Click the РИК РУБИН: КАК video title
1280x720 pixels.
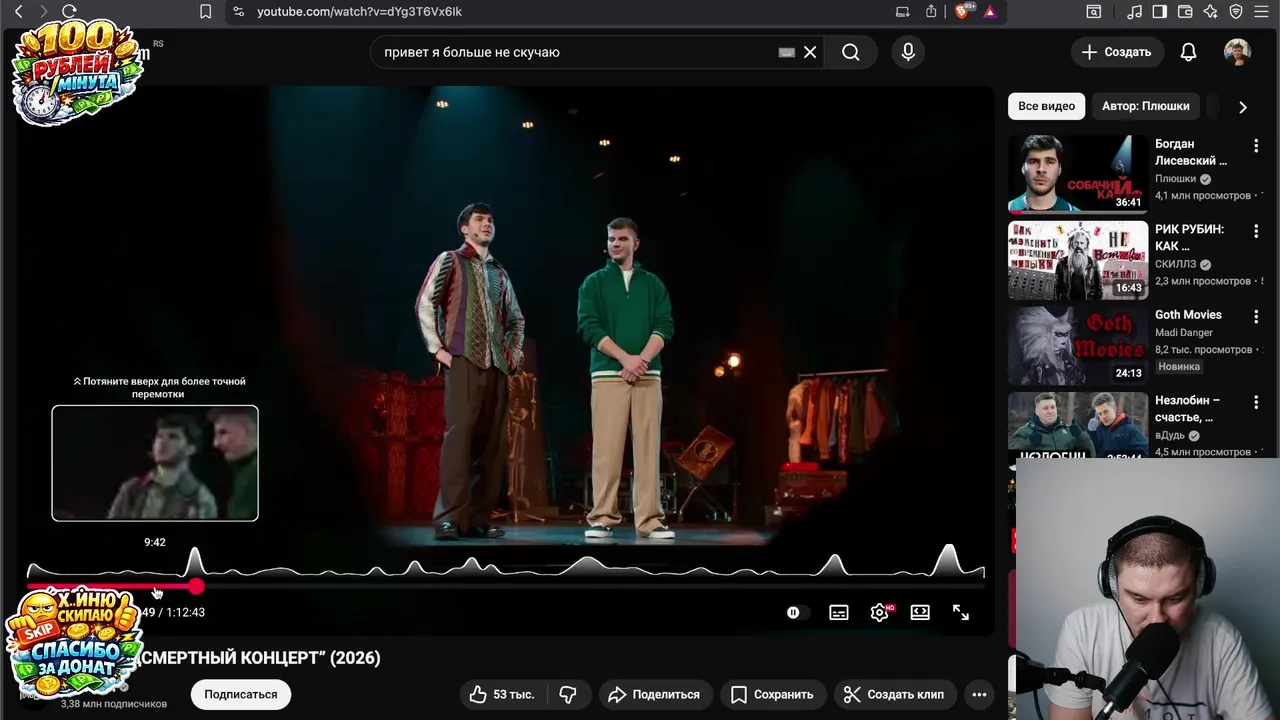(x=1189, y=237)
